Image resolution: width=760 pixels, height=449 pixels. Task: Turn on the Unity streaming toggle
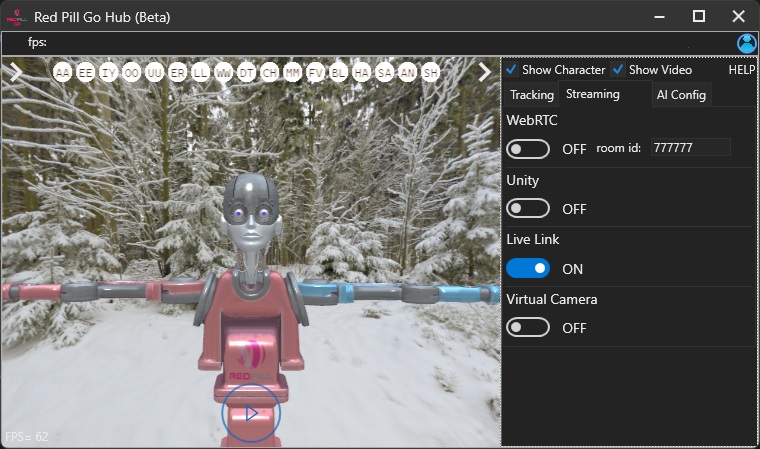528,209
